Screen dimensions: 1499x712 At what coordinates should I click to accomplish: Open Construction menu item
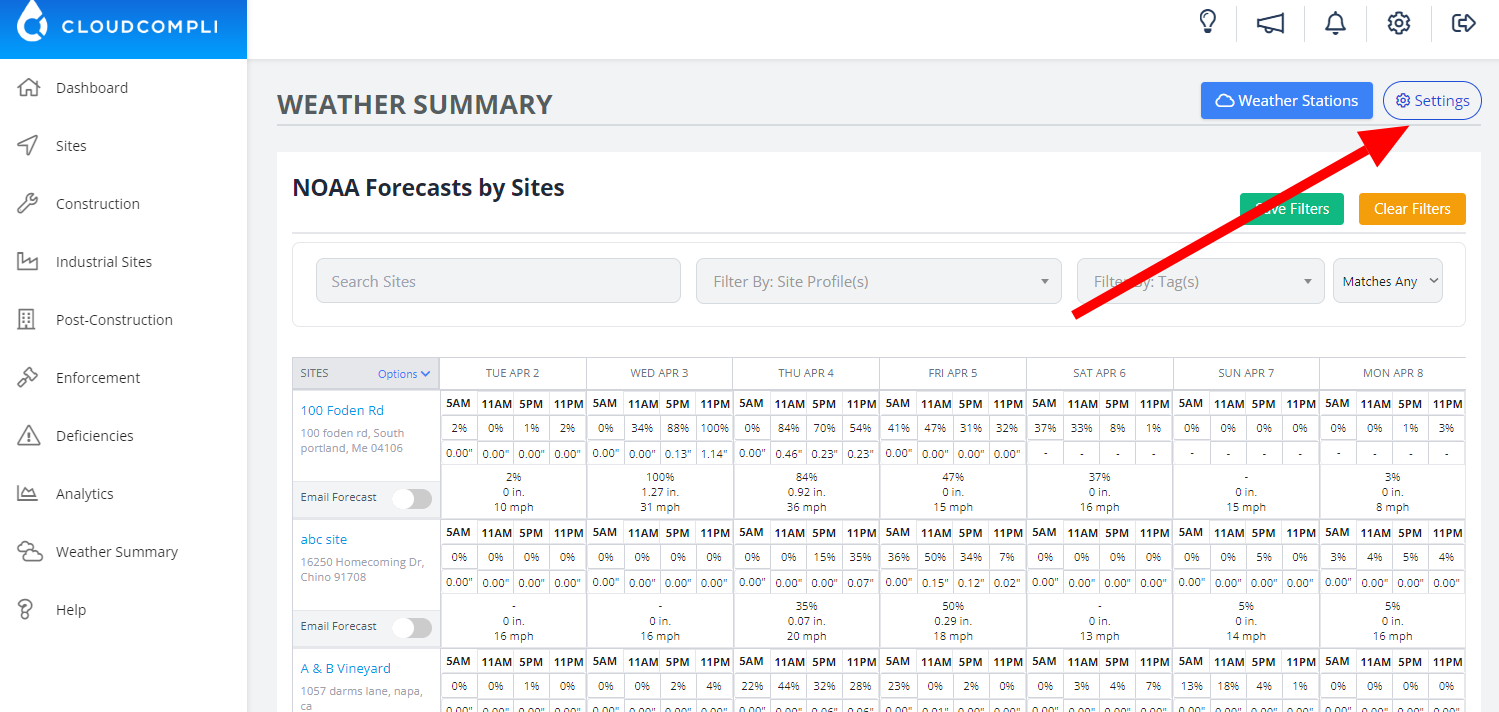pyautogui.click(x=98, y=204)
